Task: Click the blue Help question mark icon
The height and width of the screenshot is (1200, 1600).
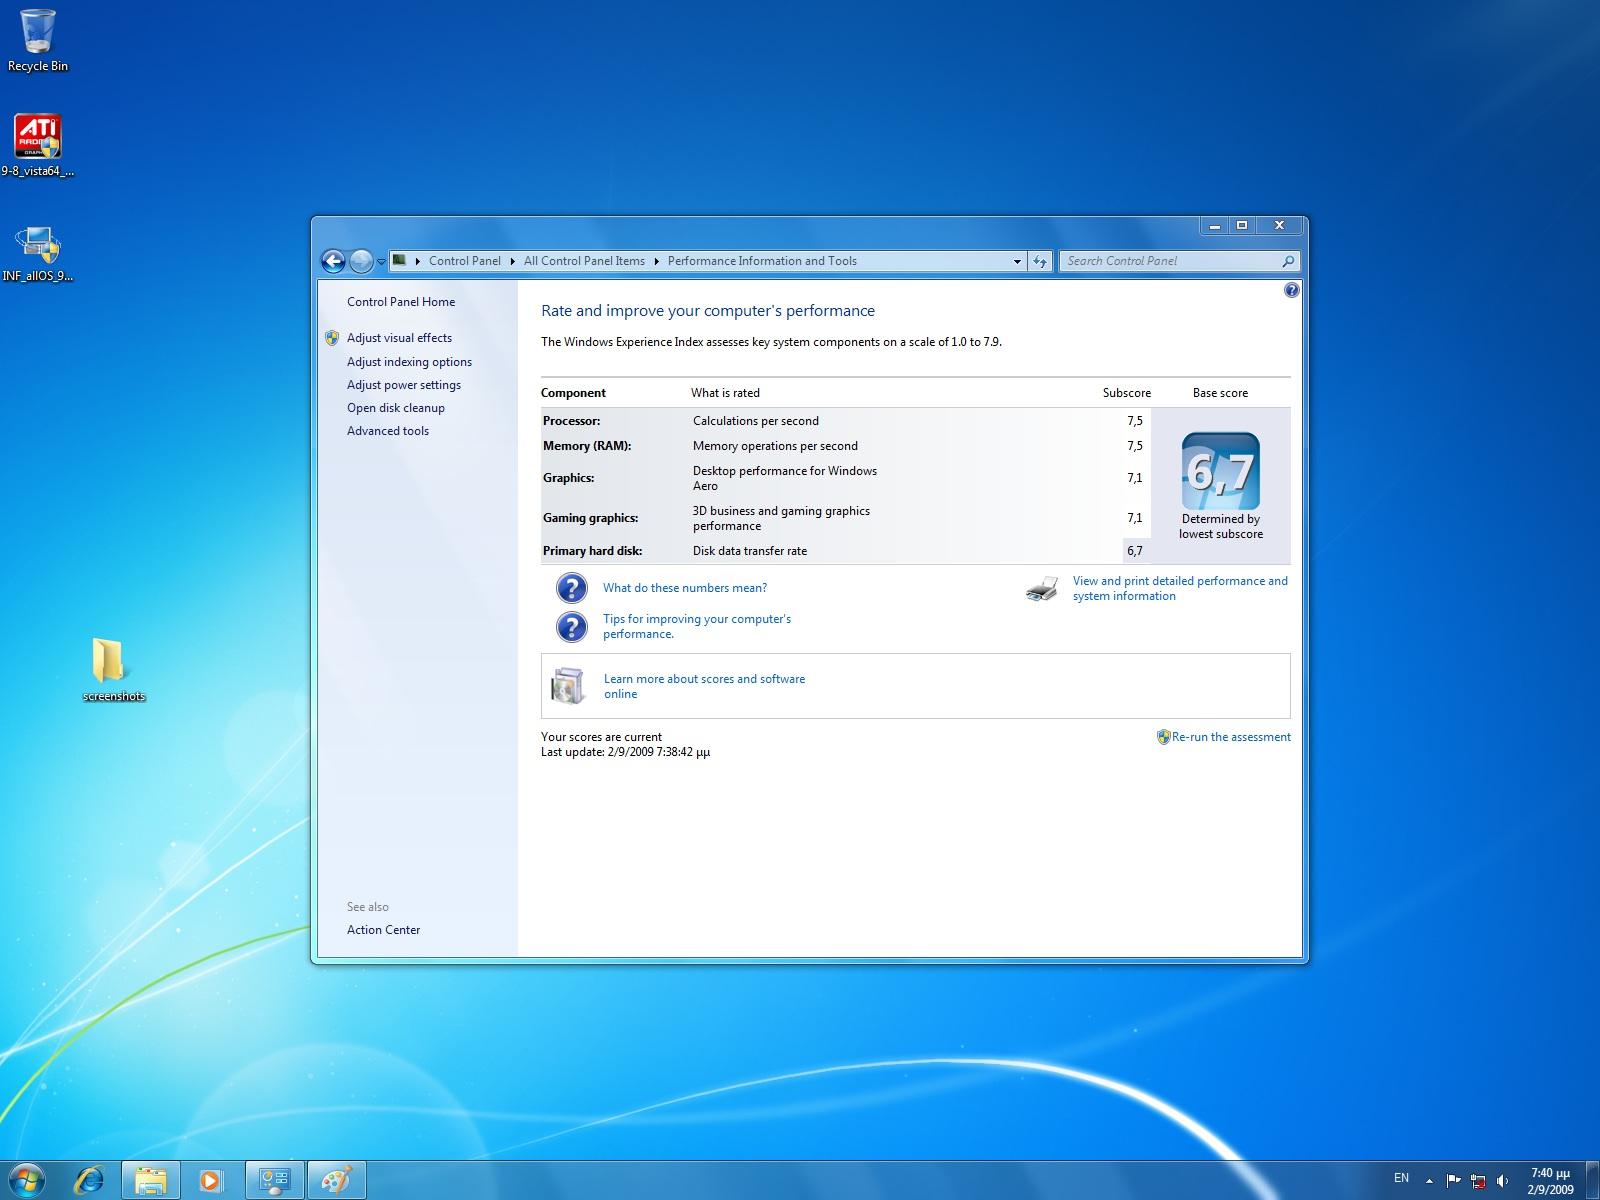Action: click(1291, 291)
